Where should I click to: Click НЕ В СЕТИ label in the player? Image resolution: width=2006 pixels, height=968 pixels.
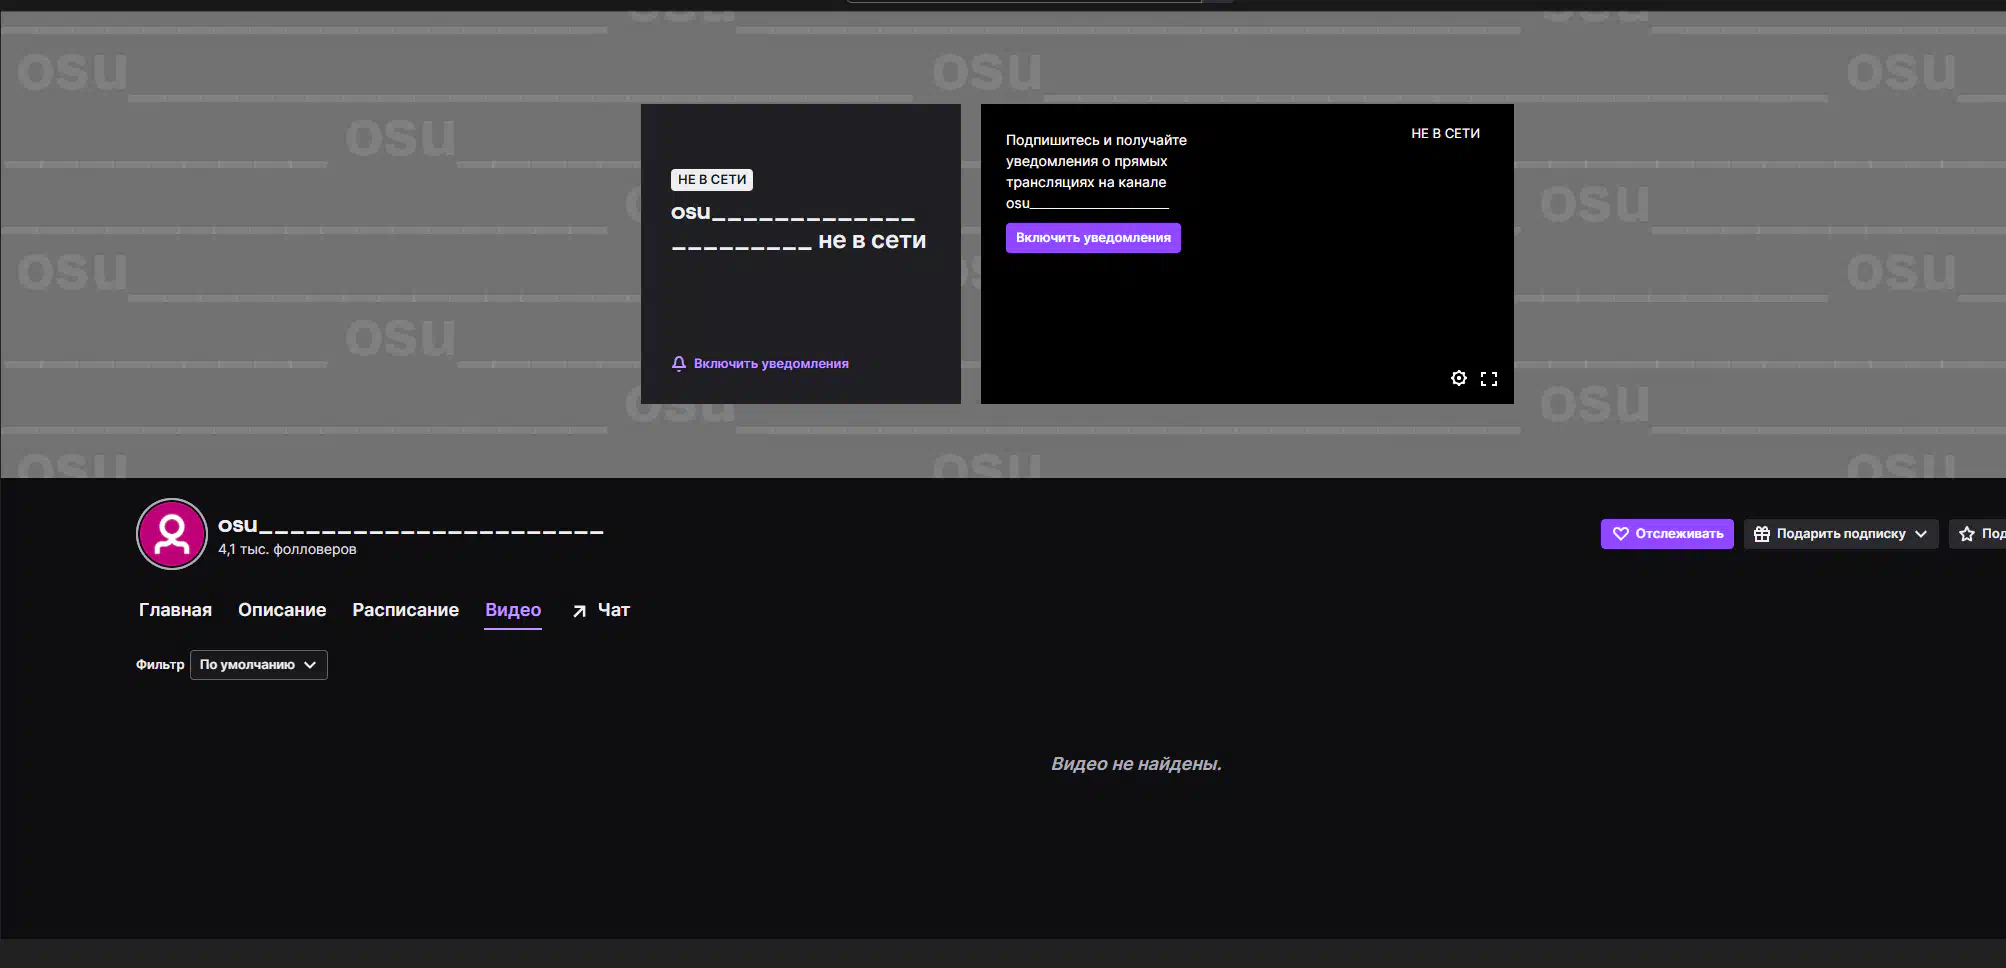tap(1445, 133)
